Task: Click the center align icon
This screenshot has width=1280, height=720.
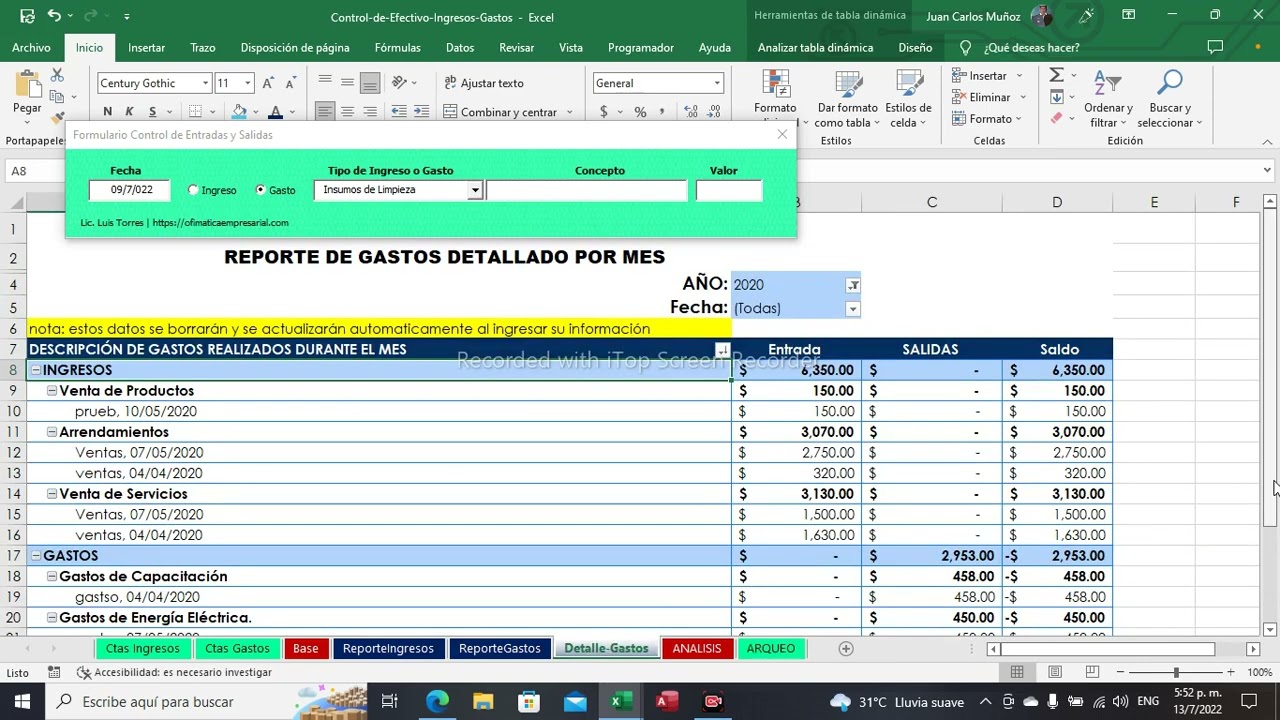Action: coord(347,111)
